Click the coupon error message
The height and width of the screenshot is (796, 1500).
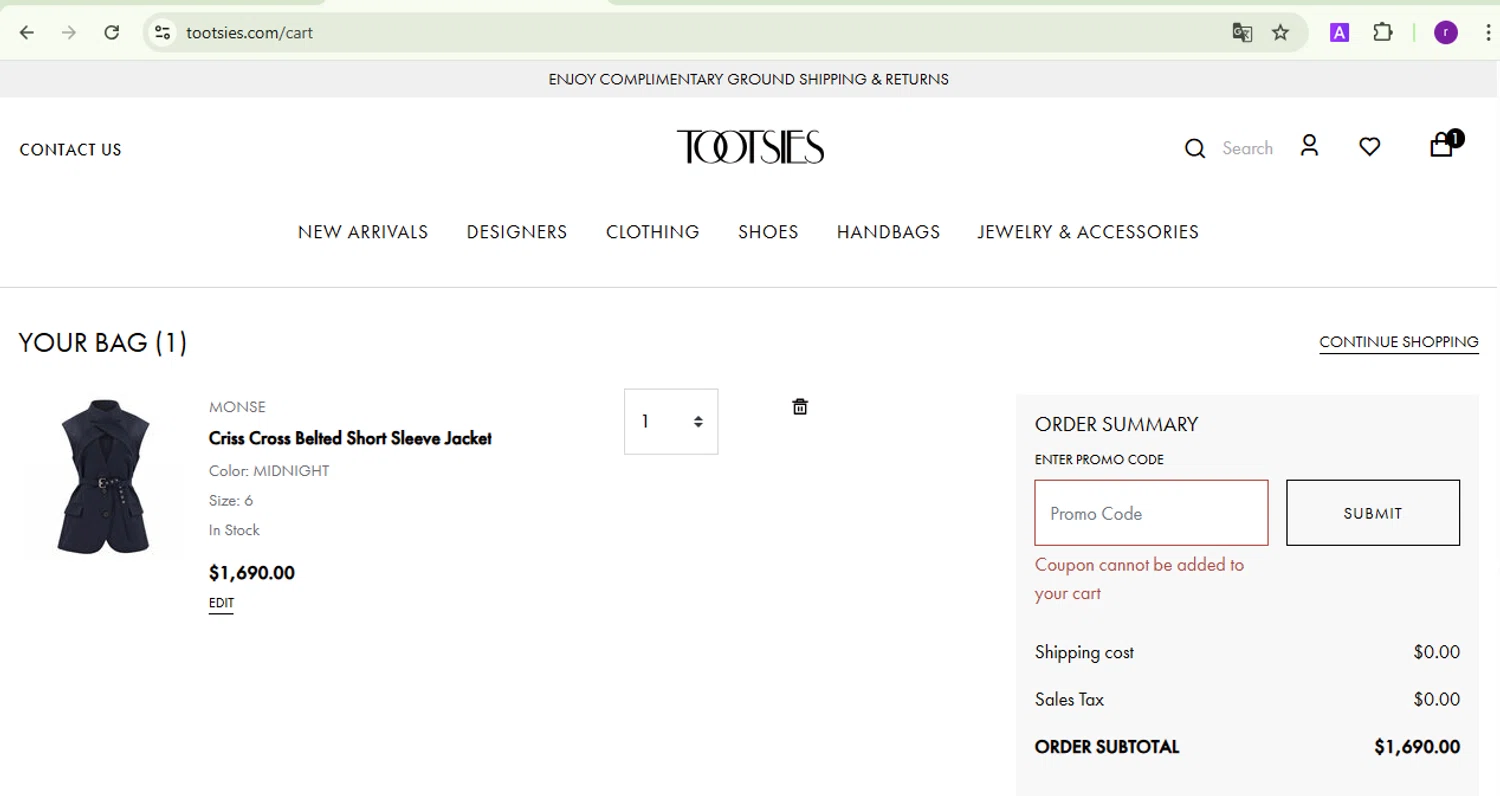click(x=1139, y=579)
